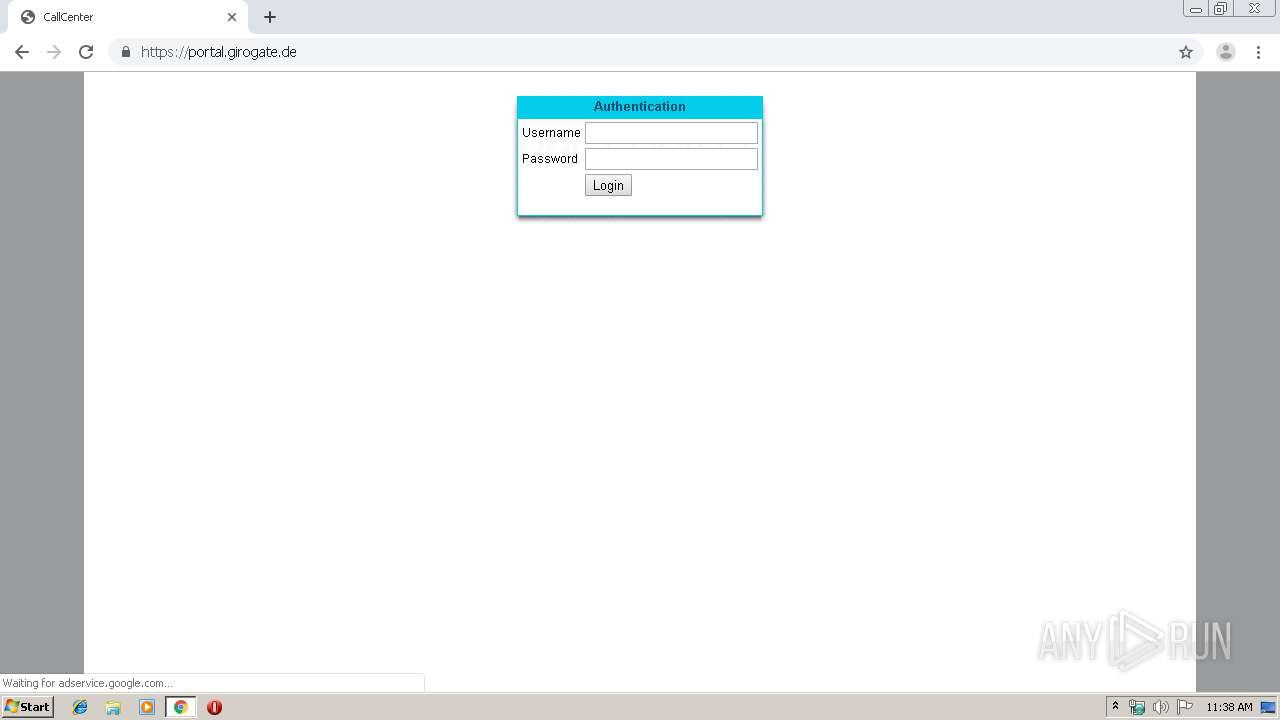Open Windows Media Player taskbar icon
Image resolution: width=1280 pixels, height=720 pixels.
(147, 707)
